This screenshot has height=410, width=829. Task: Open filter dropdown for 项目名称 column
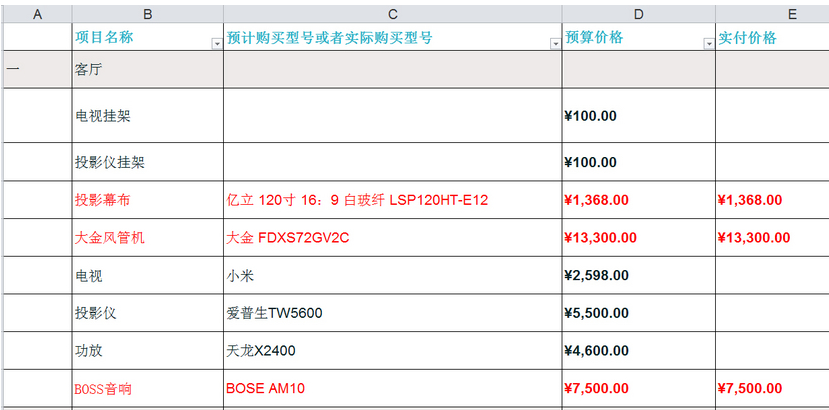pos(217,44)
